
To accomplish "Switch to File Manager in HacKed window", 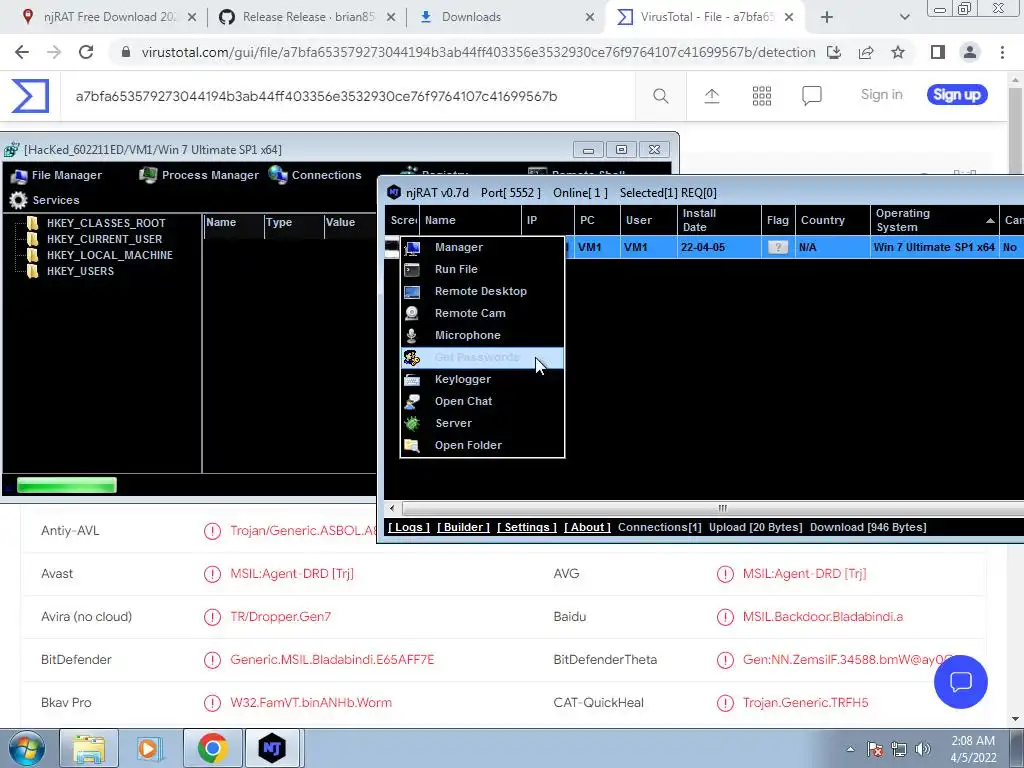I will (x=57, y=175).
